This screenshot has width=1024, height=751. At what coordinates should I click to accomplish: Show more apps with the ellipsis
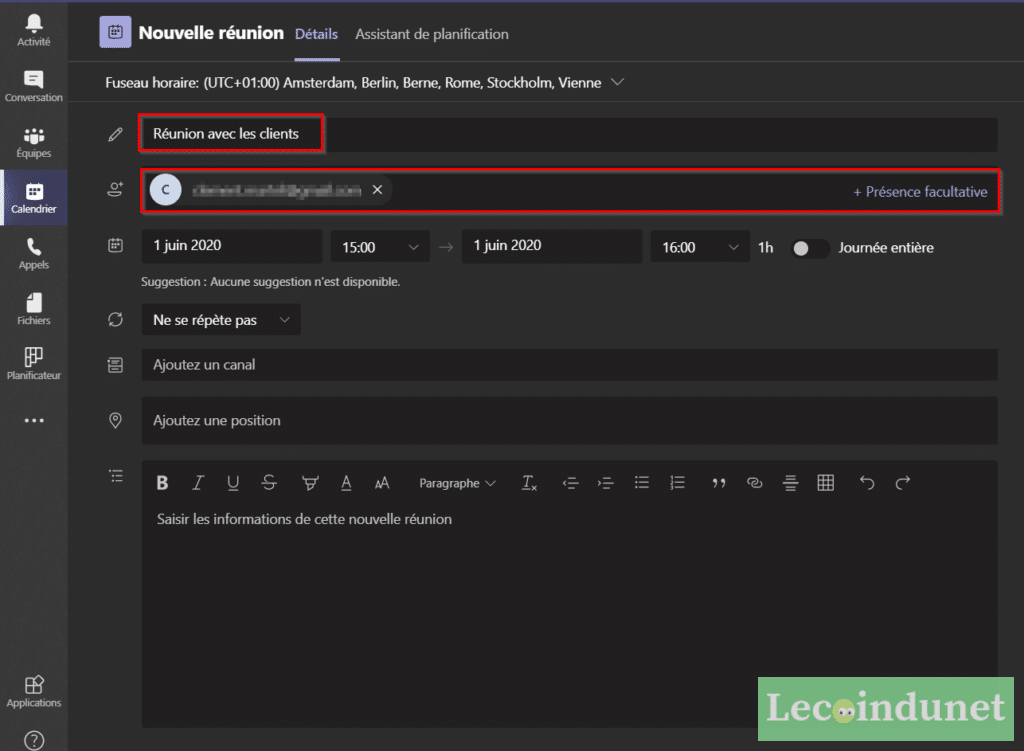(x=34, y=420)
